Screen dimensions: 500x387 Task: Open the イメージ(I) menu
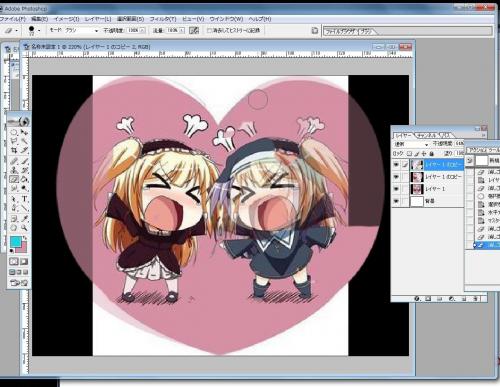point(66,19)
